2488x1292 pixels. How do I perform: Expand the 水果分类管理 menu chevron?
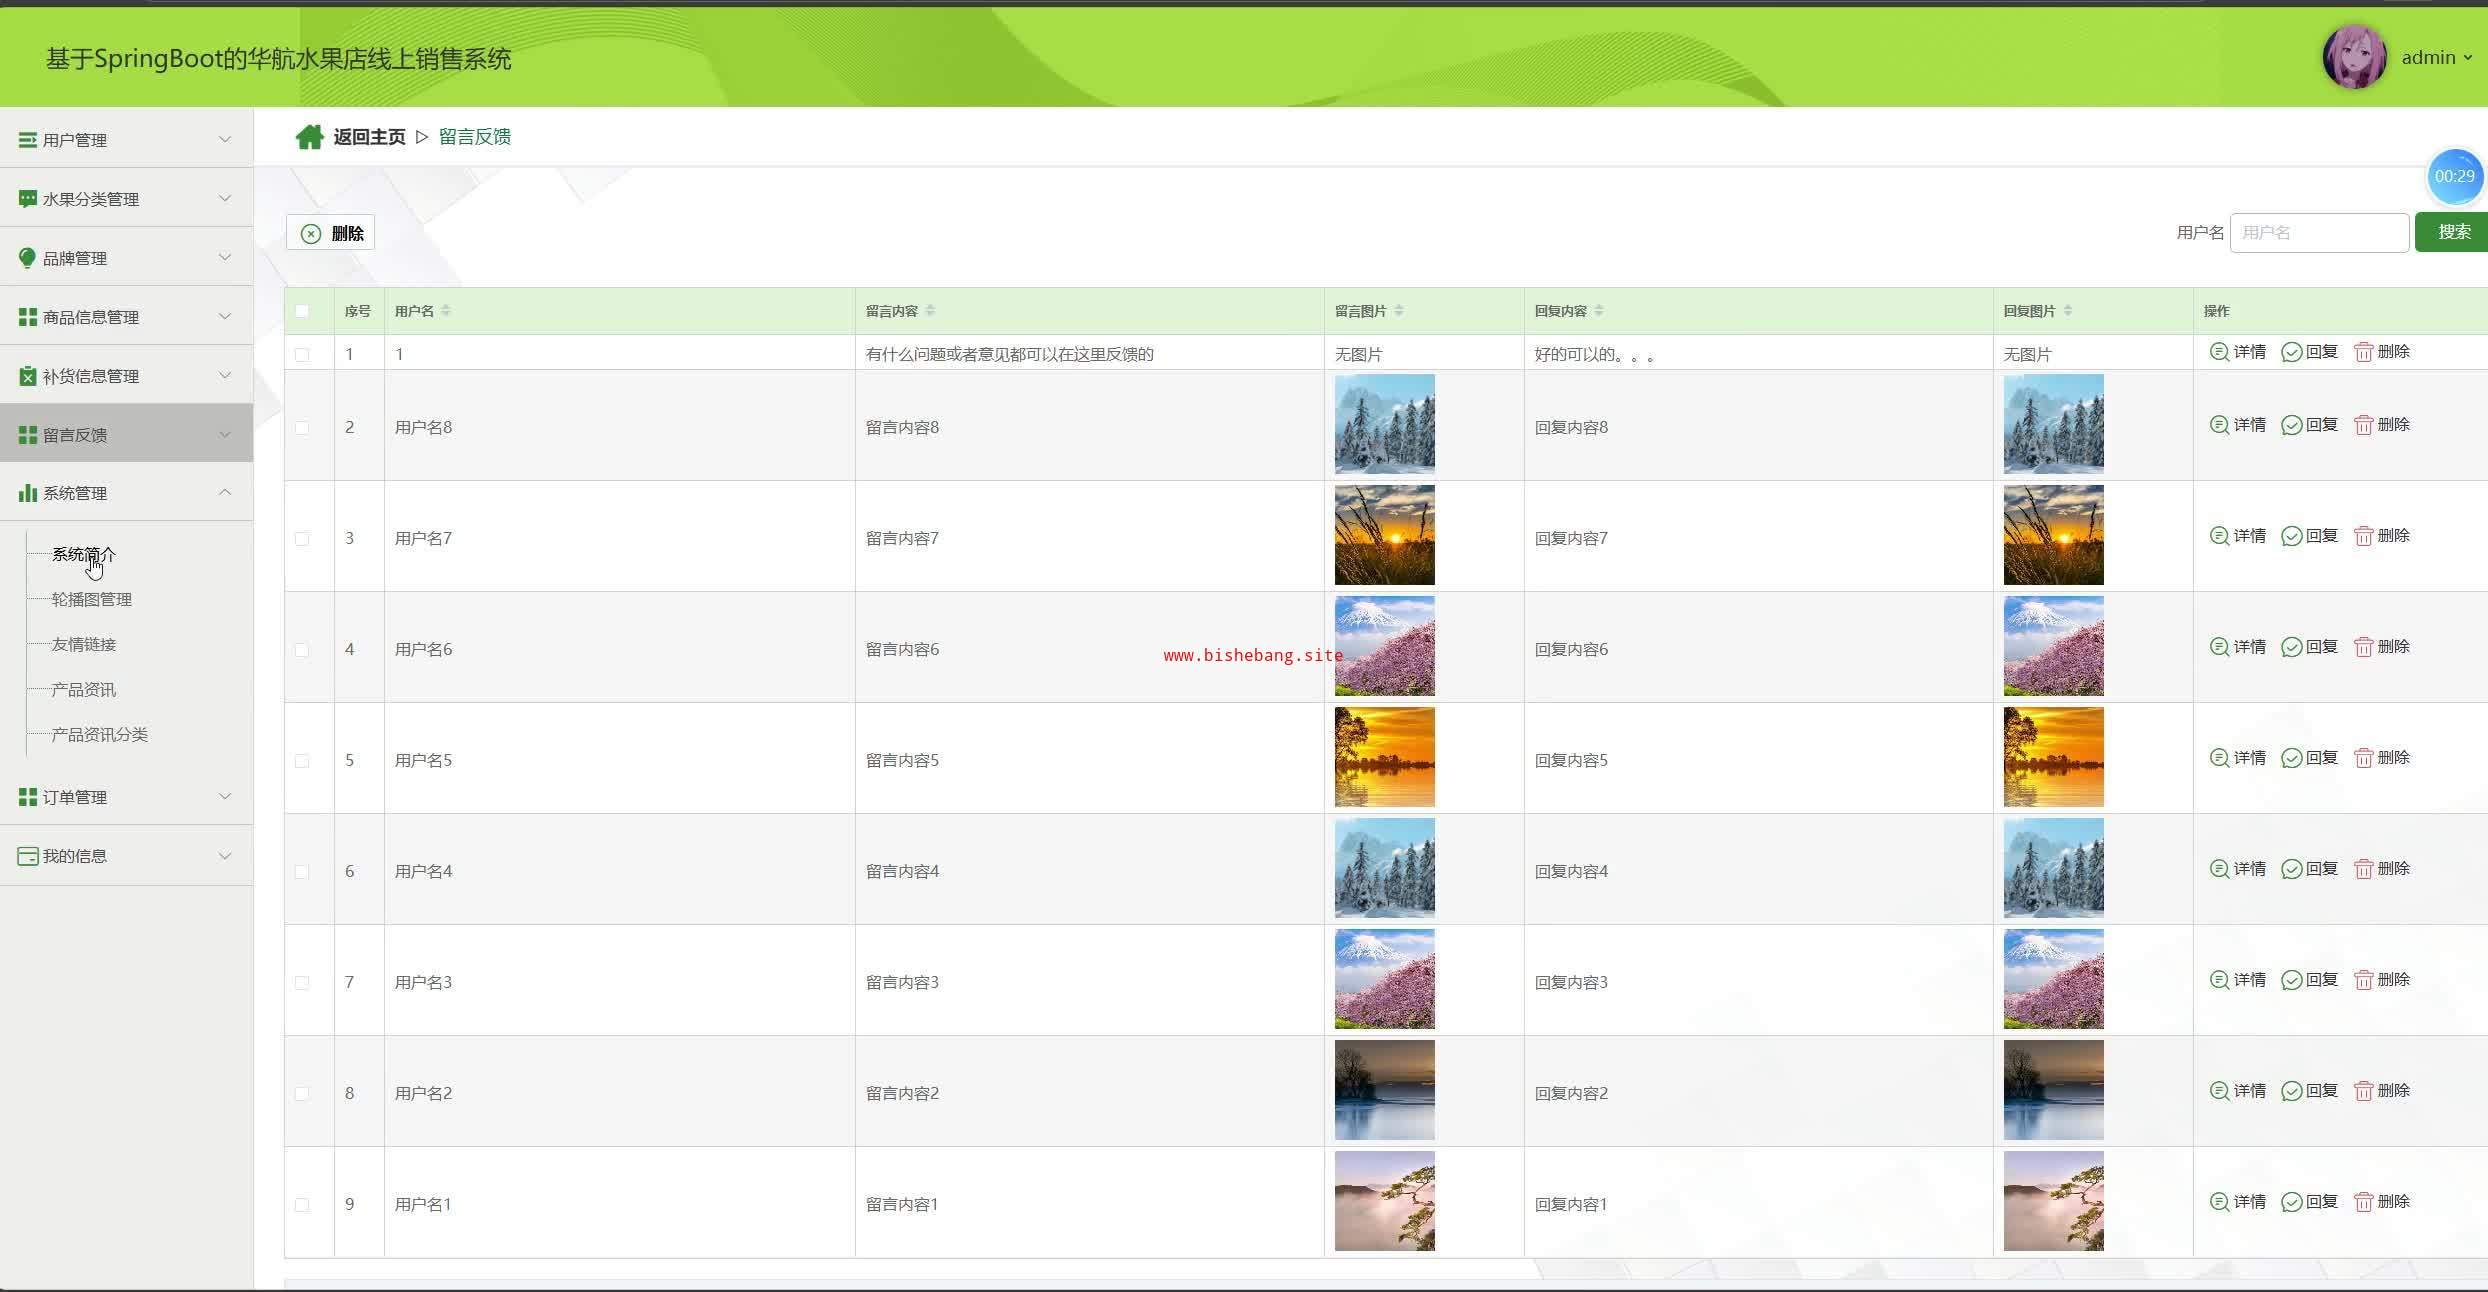(x=225, y=198)
